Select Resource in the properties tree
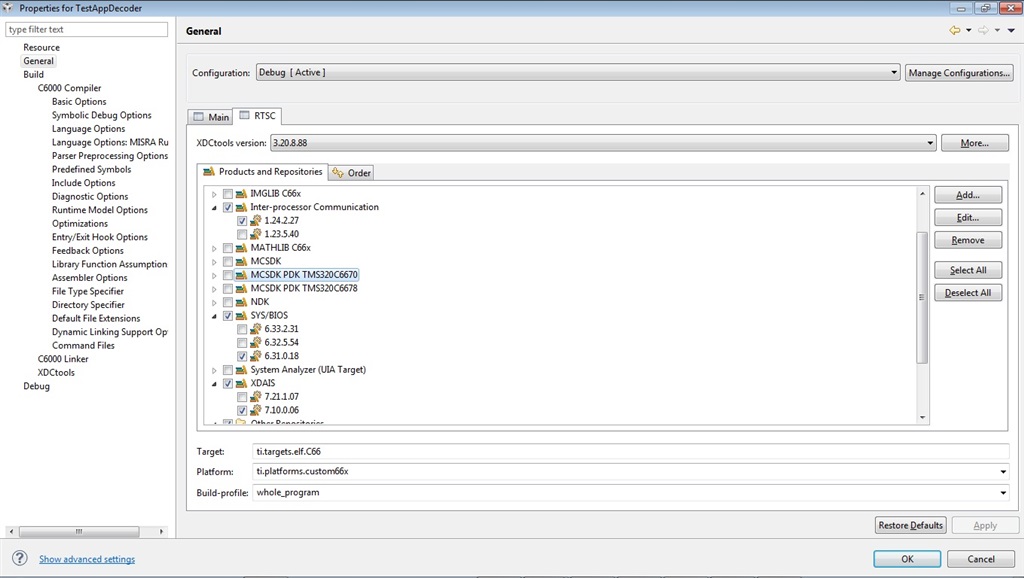 coord(41,48)
